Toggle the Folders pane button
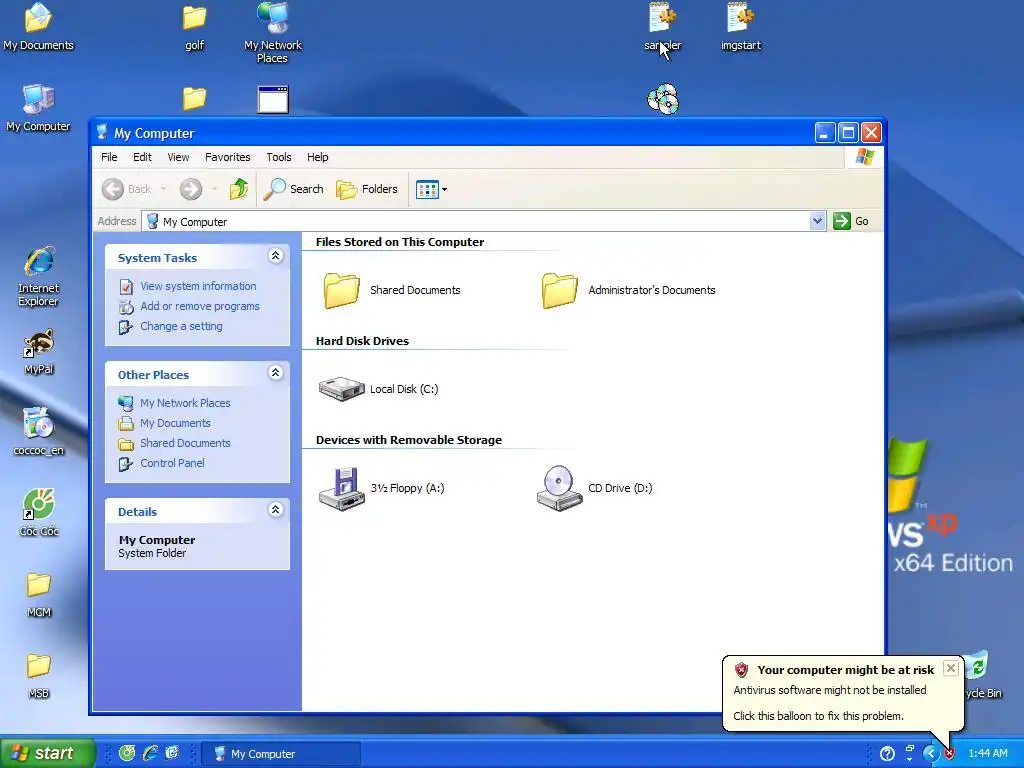This screenshot has height=768, width=1024. (x=366, y=189)
